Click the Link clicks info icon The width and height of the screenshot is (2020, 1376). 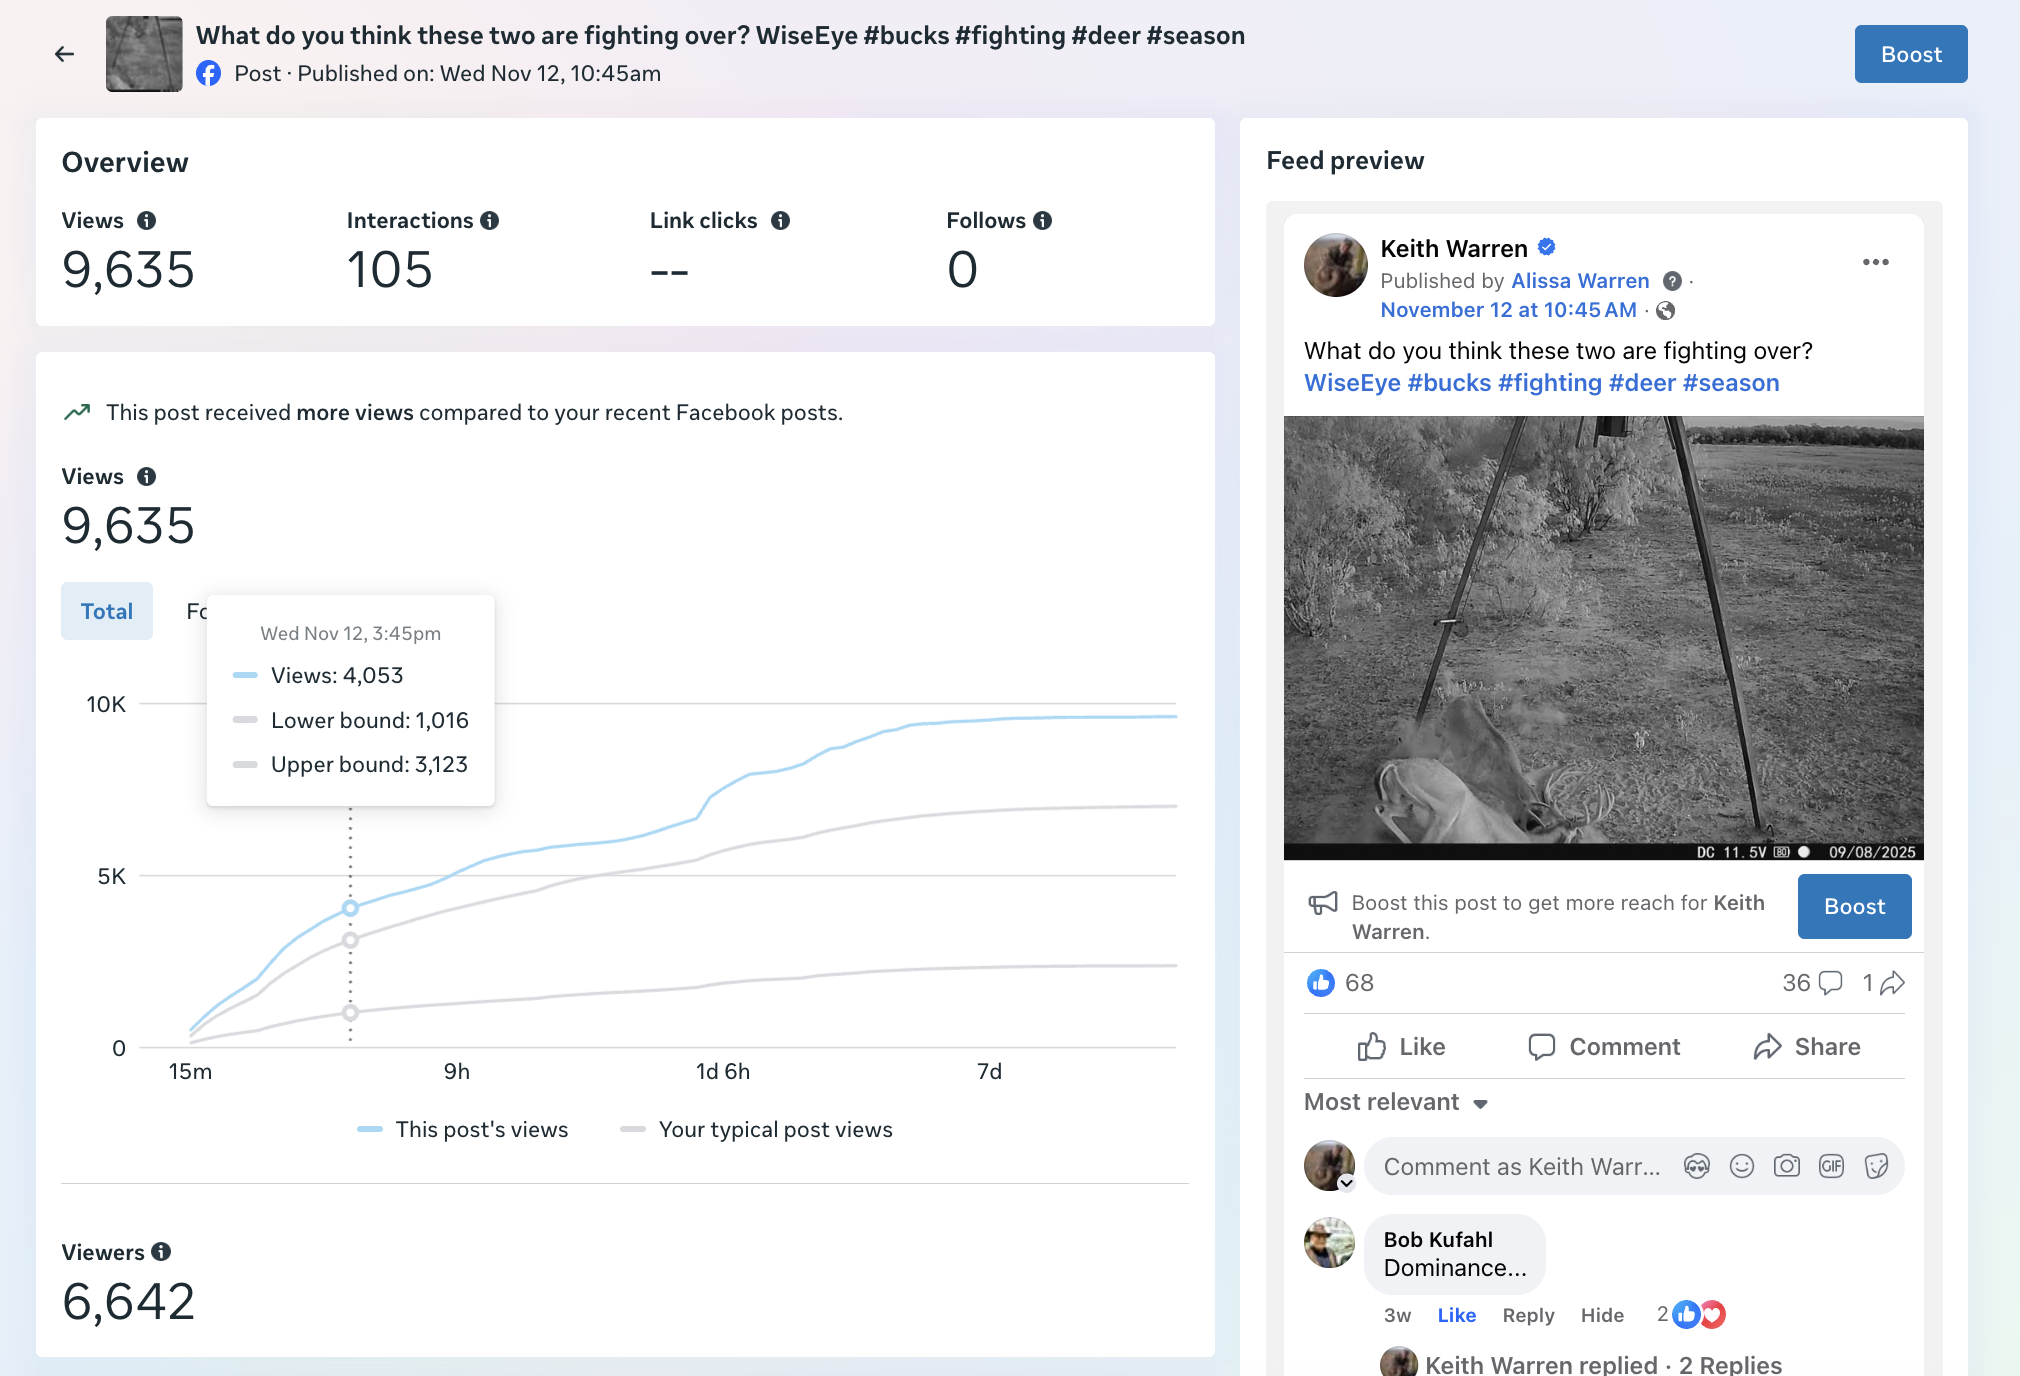(781, 221)
